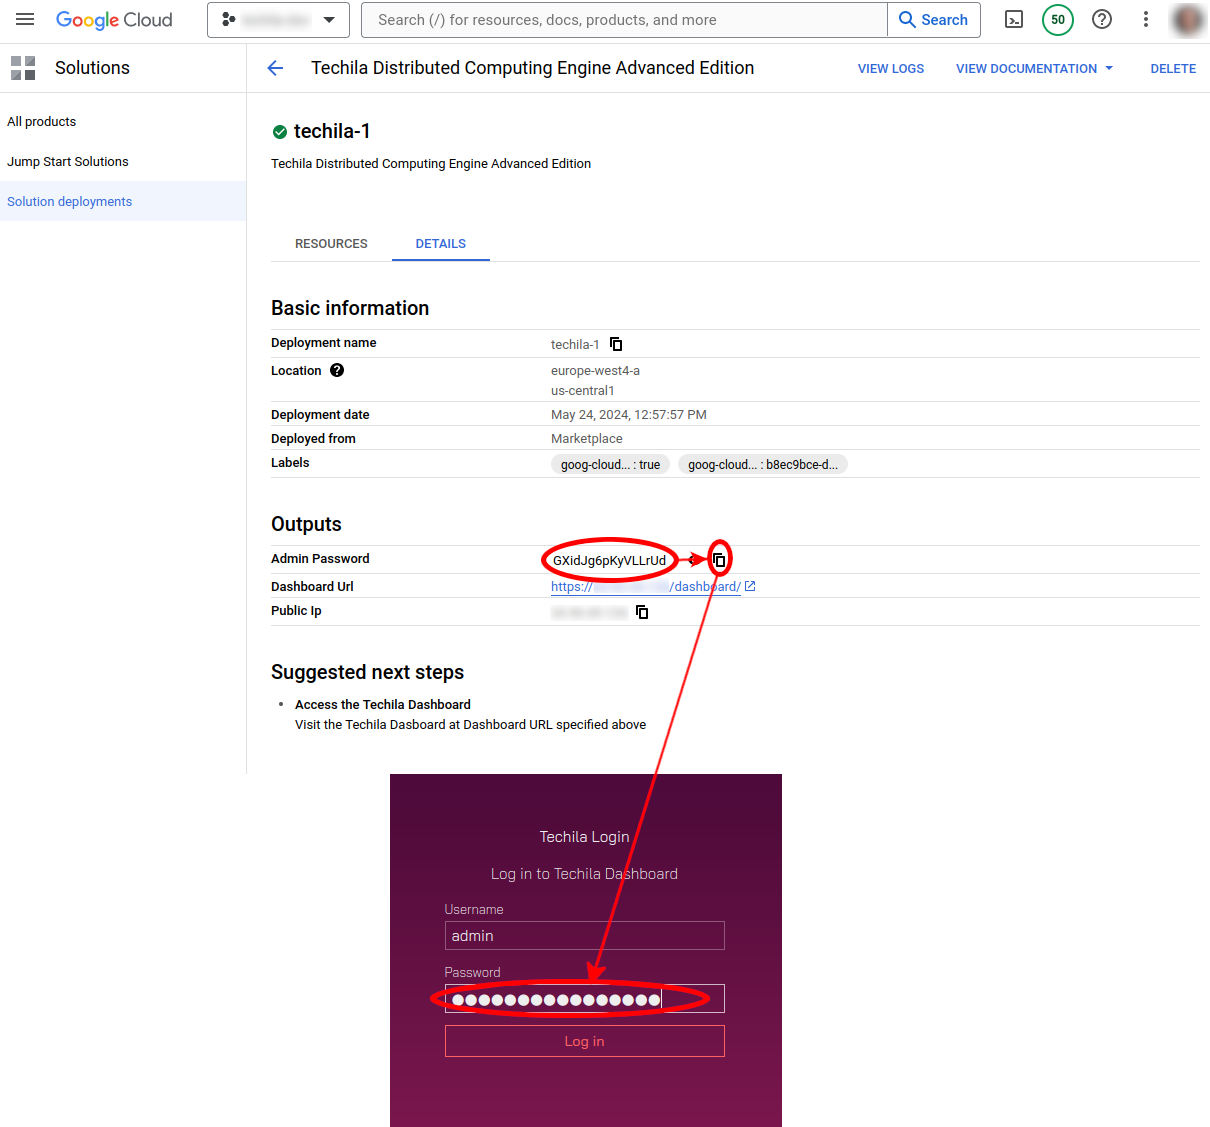Open Jump Start Solutions in sidebar
The width and height of the screenshot is (1210, 1127).
[x=68, y=162]
